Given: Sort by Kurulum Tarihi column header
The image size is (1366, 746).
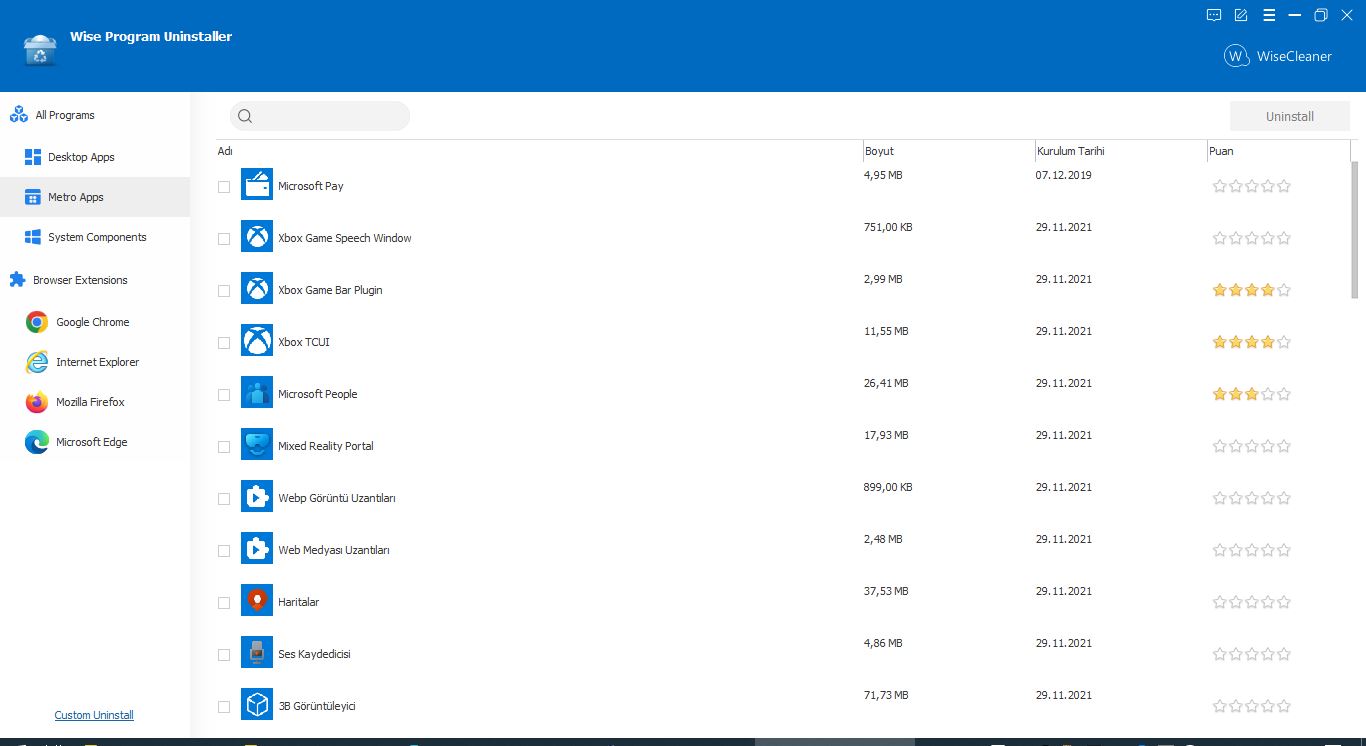Looking at the screenshot, I should click(1070, 151).
